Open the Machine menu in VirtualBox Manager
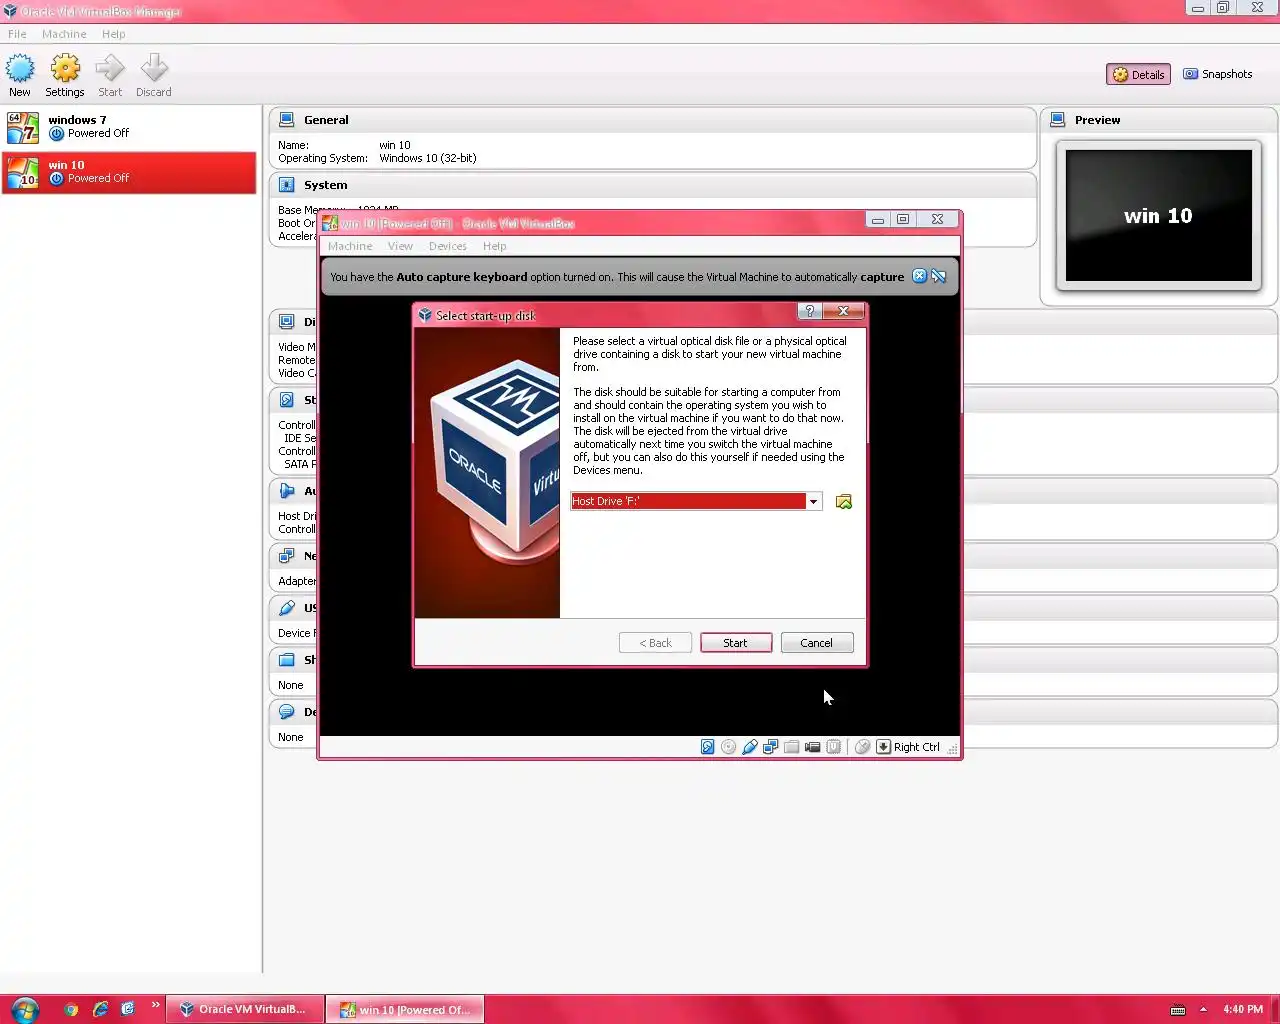This screenshot has height=1024, width=1280. pyautogui.click(x=64, y=34)
